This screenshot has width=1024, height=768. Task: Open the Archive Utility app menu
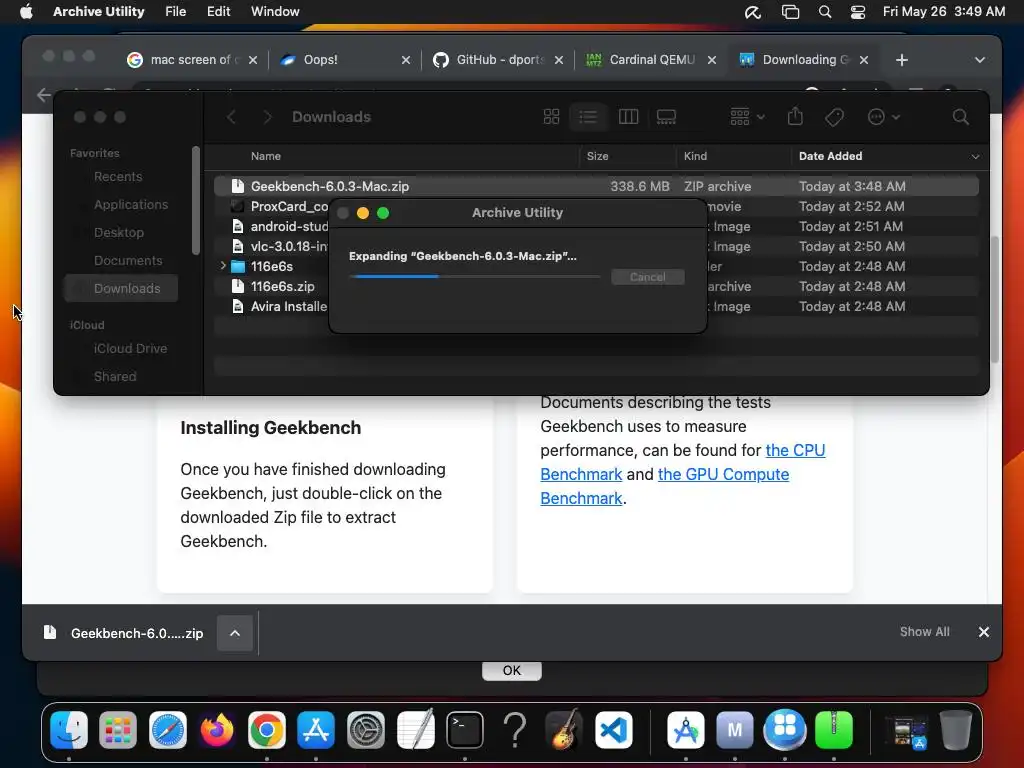(x=99, y=12)
